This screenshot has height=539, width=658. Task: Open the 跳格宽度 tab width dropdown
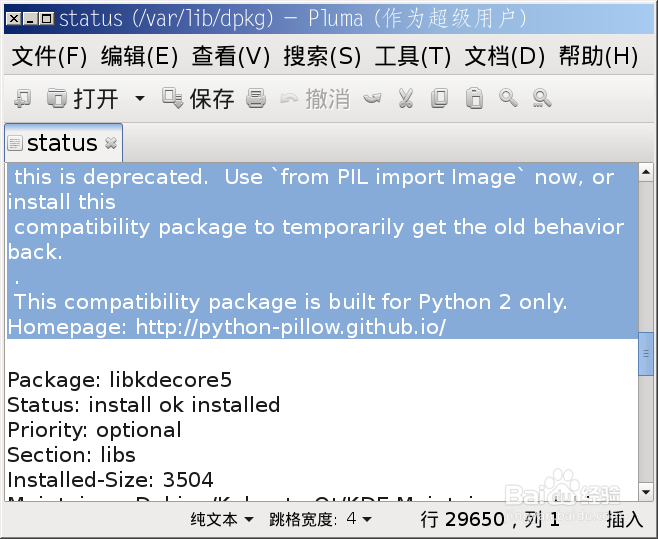pyautogui.click(x=320, y=519)
